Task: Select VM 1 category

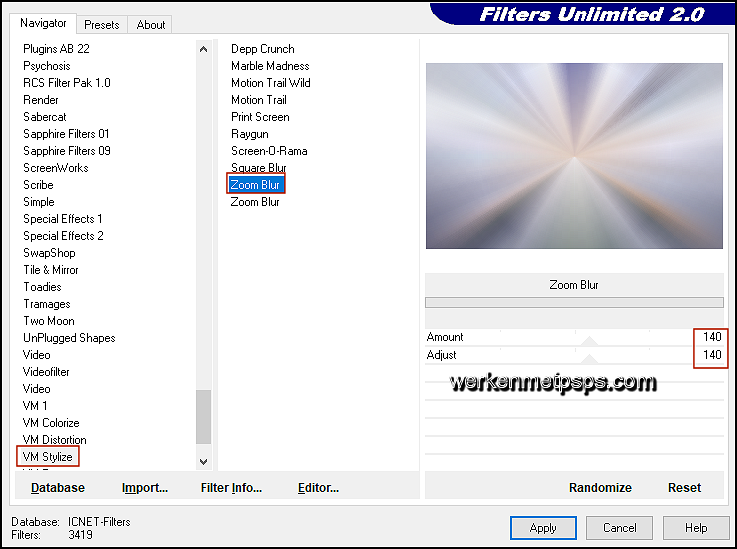Action: coord(35,406)
